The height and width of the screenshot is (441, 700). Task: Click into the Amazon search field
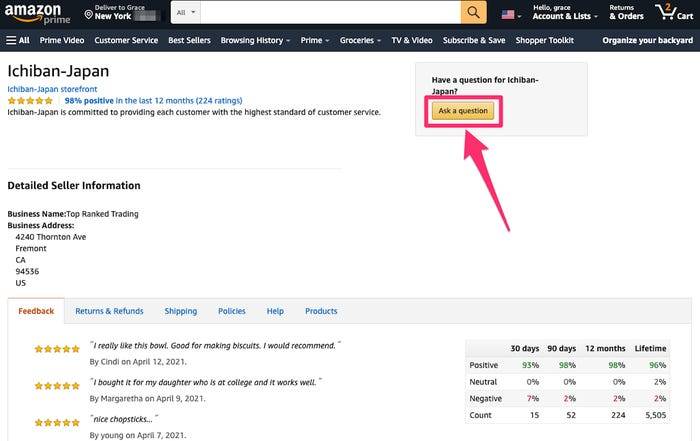[330, 12]
